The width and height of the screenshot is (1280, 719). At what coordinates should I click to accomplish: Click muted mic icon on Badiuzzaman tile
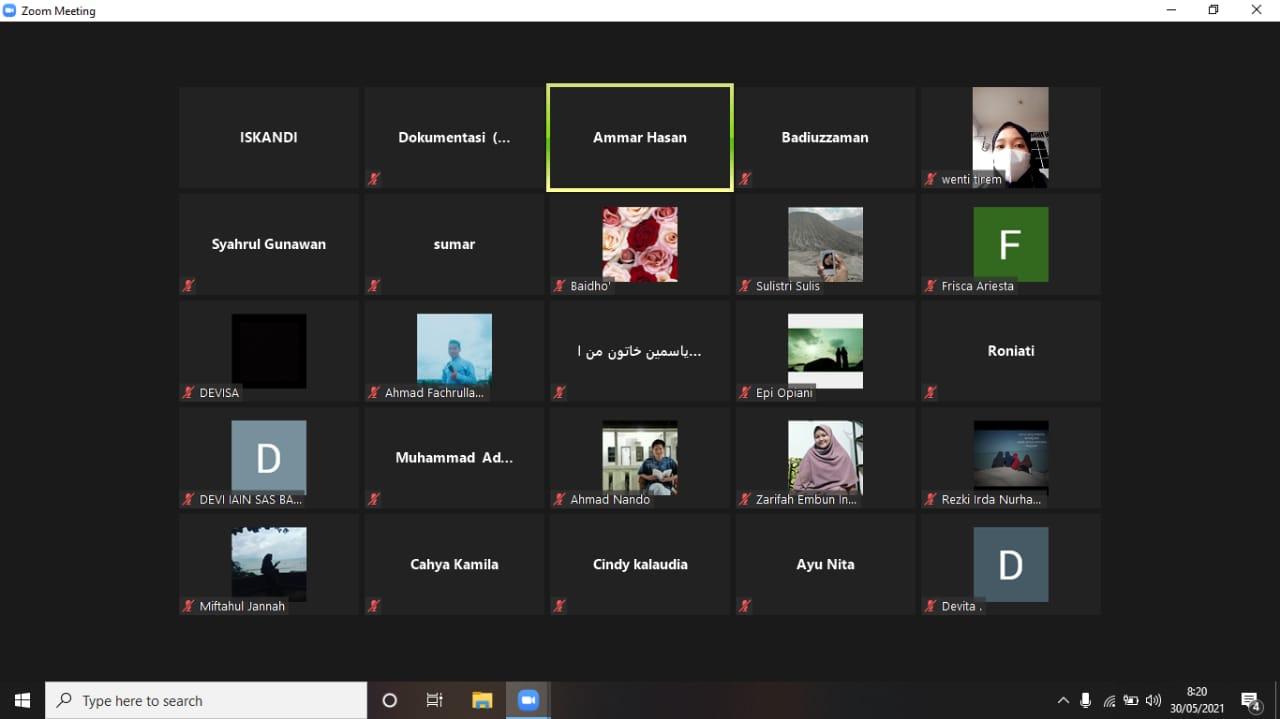745,179
